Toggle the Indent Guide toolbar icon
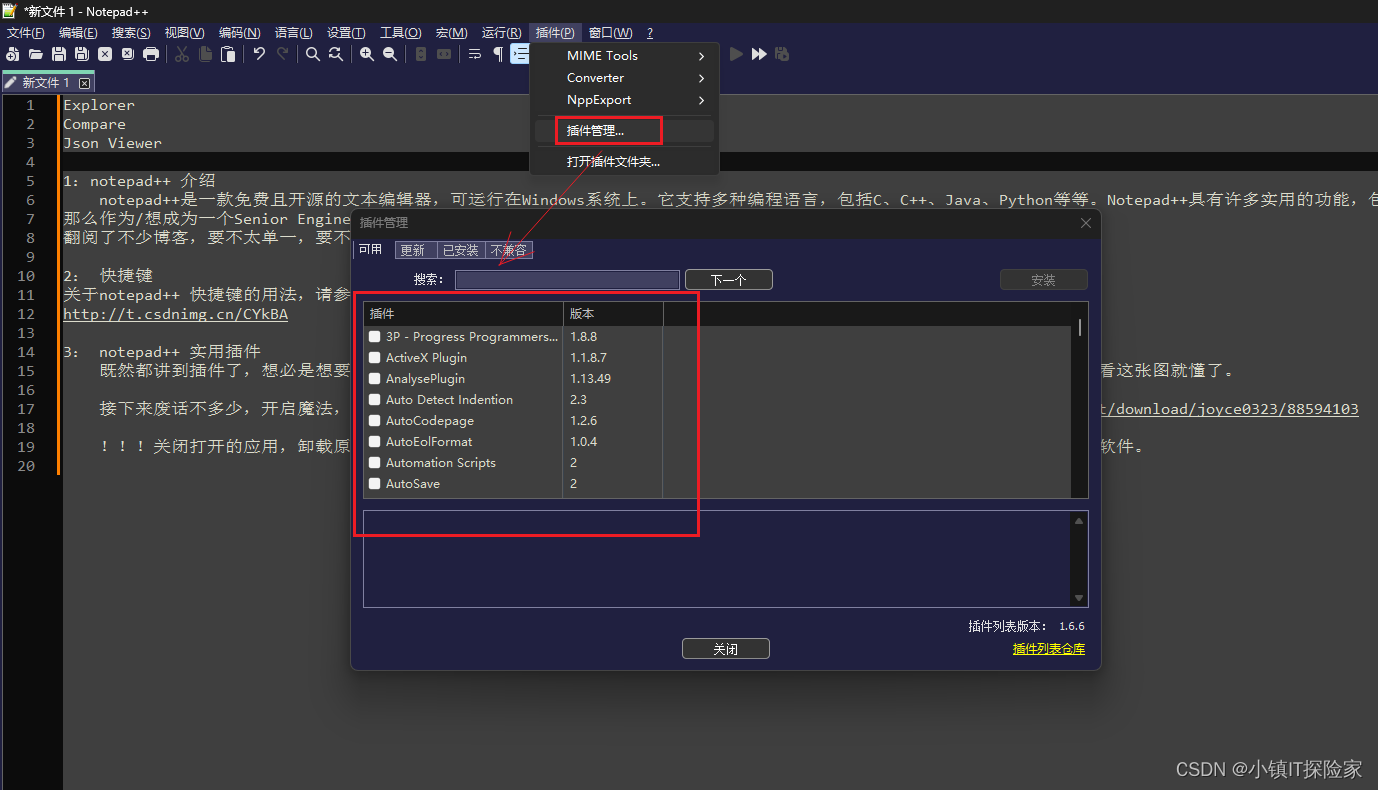The image size is (1378, 790). (x=520, y=54)
